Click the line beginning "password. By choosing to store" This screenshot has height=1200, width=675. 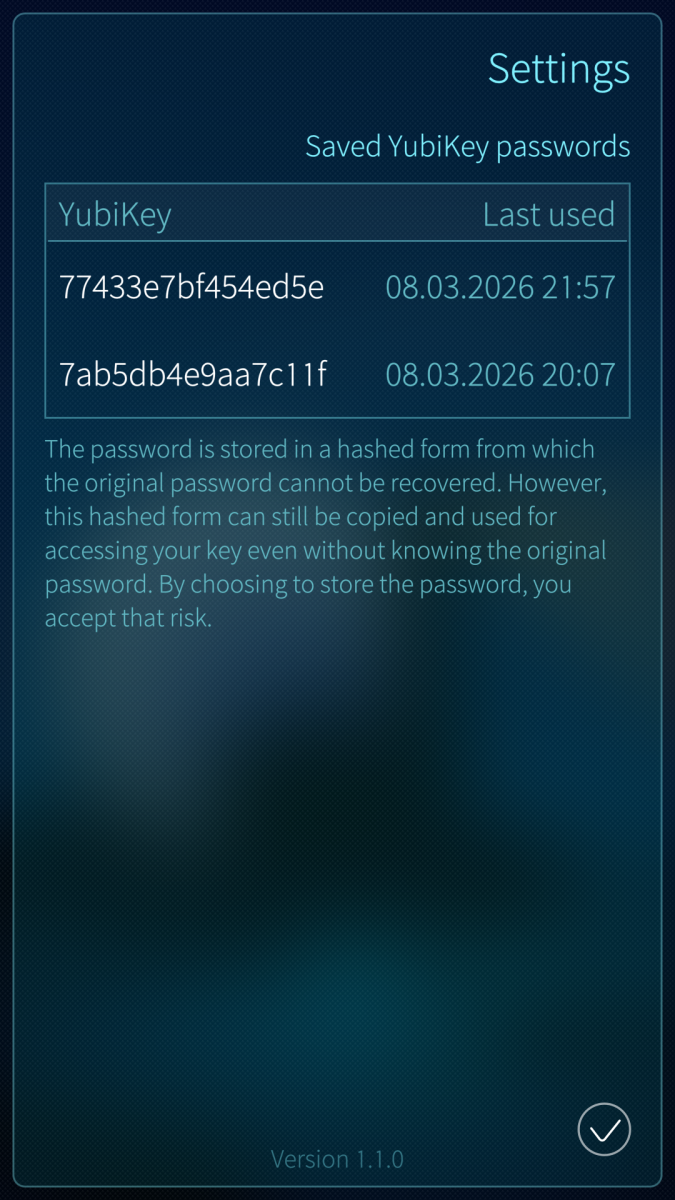click(308, 584)
